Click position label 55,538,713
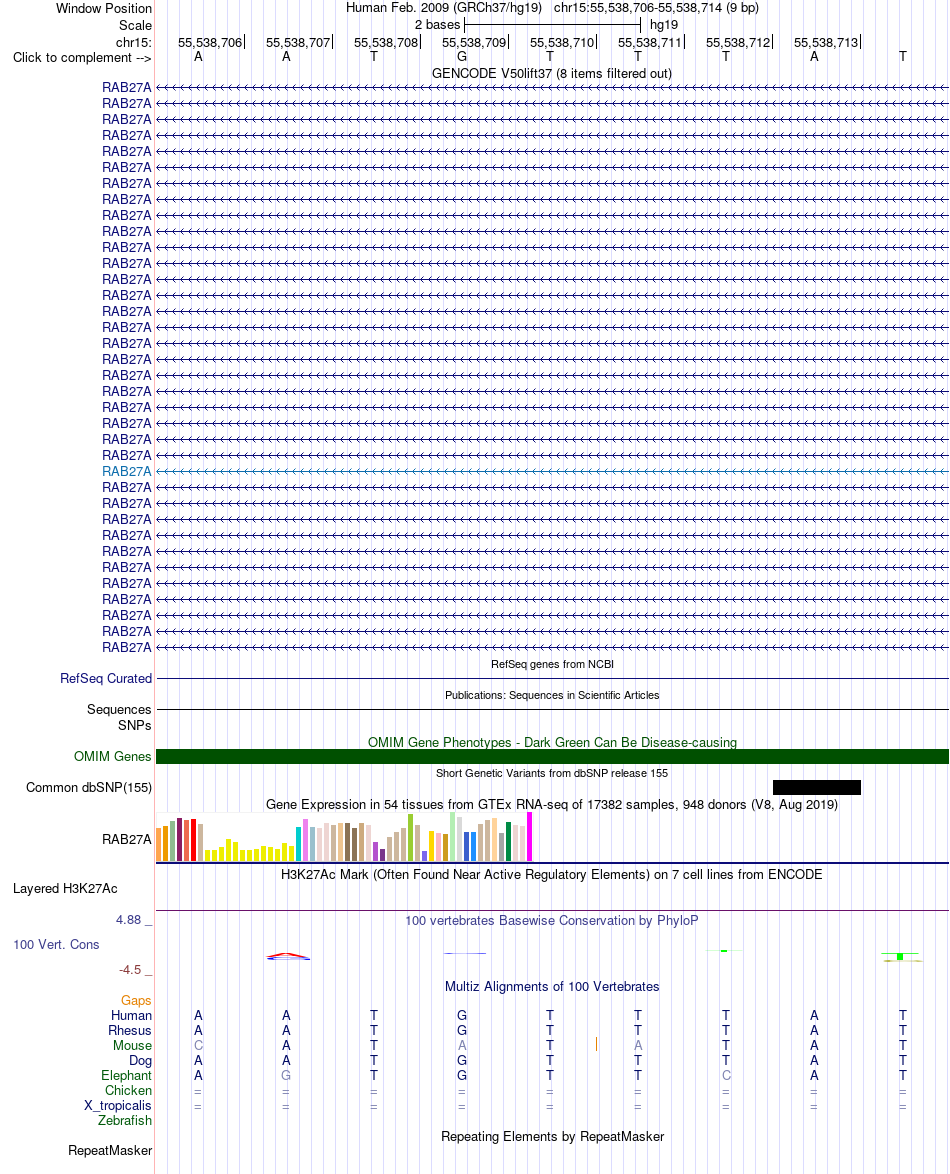Screen dimensions: 950x1174 826,43
